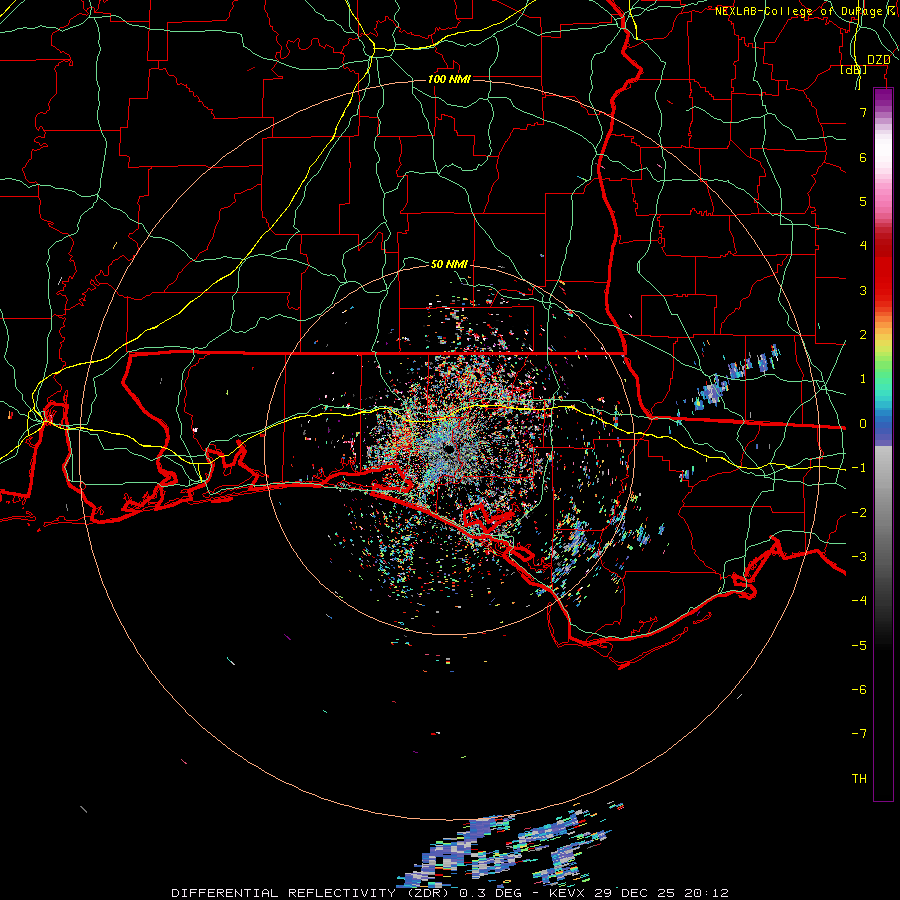Click the NEXLAB-College of DuPage credit text
Viewport: 900px width, 900px height.
(801, 11)
